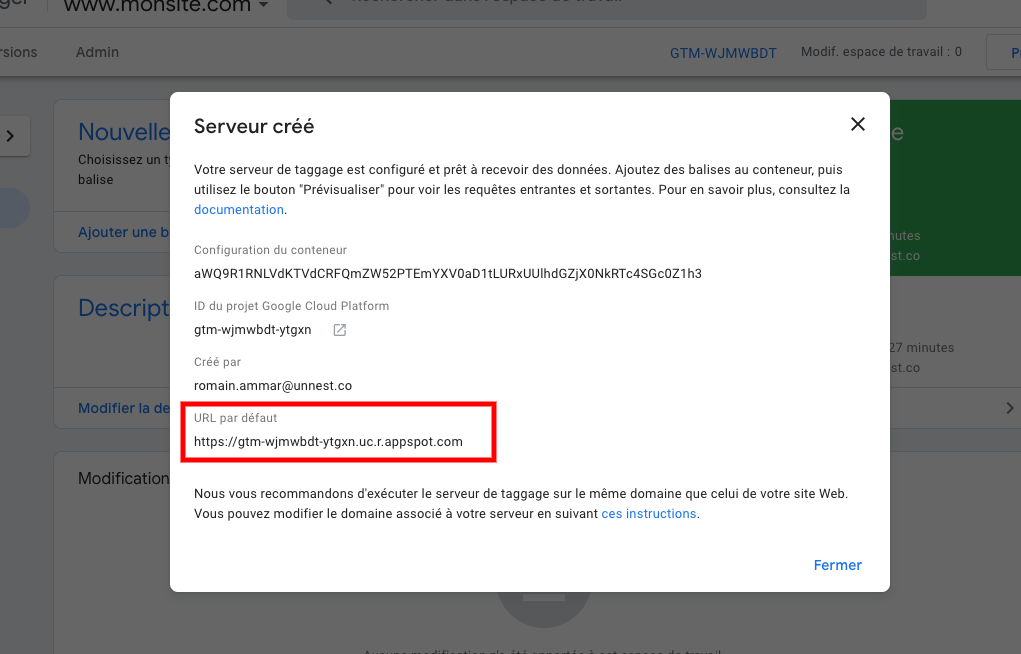The image size is (1021, 654).
Task: Click Modif. espace de travail : 0
Action: [x=881, y=51]
